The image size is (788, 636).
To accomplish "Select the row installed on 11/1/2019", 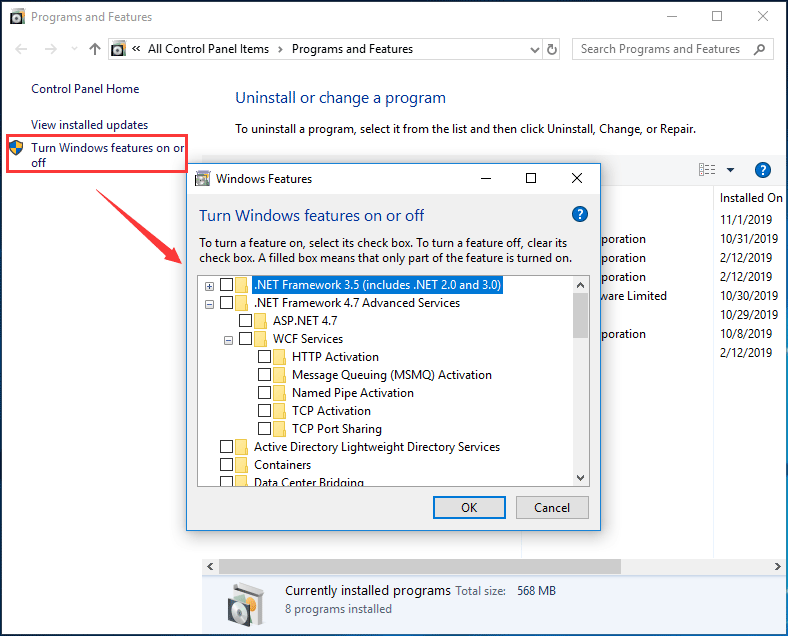I will 746,220.
